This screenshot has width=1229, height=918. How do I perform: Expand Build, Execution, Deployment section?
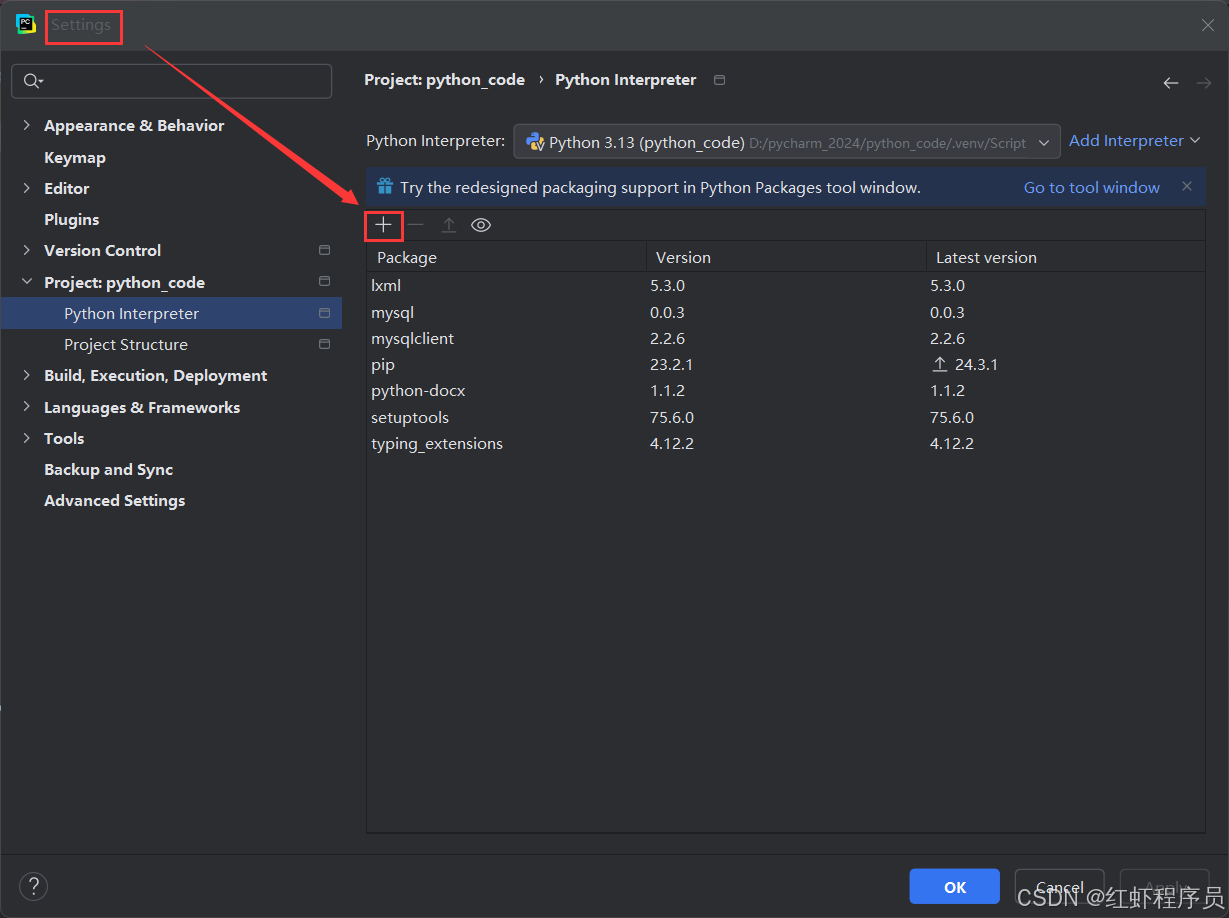(27, 375)
